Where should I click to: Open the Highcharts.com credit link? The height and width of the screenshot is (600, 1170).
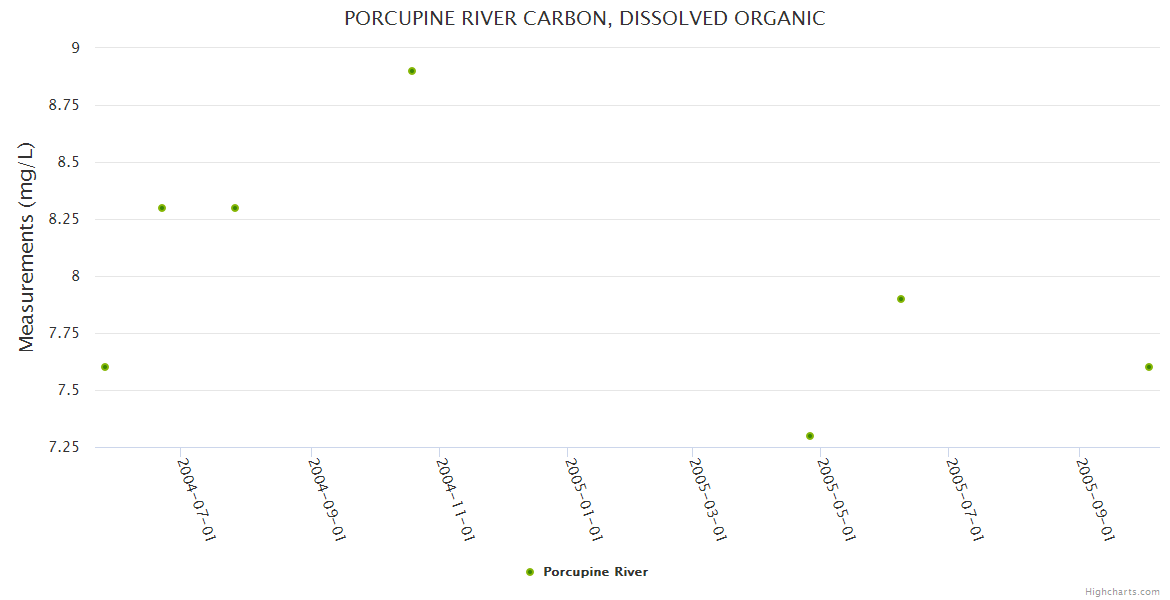click(x=1122, y=591)
